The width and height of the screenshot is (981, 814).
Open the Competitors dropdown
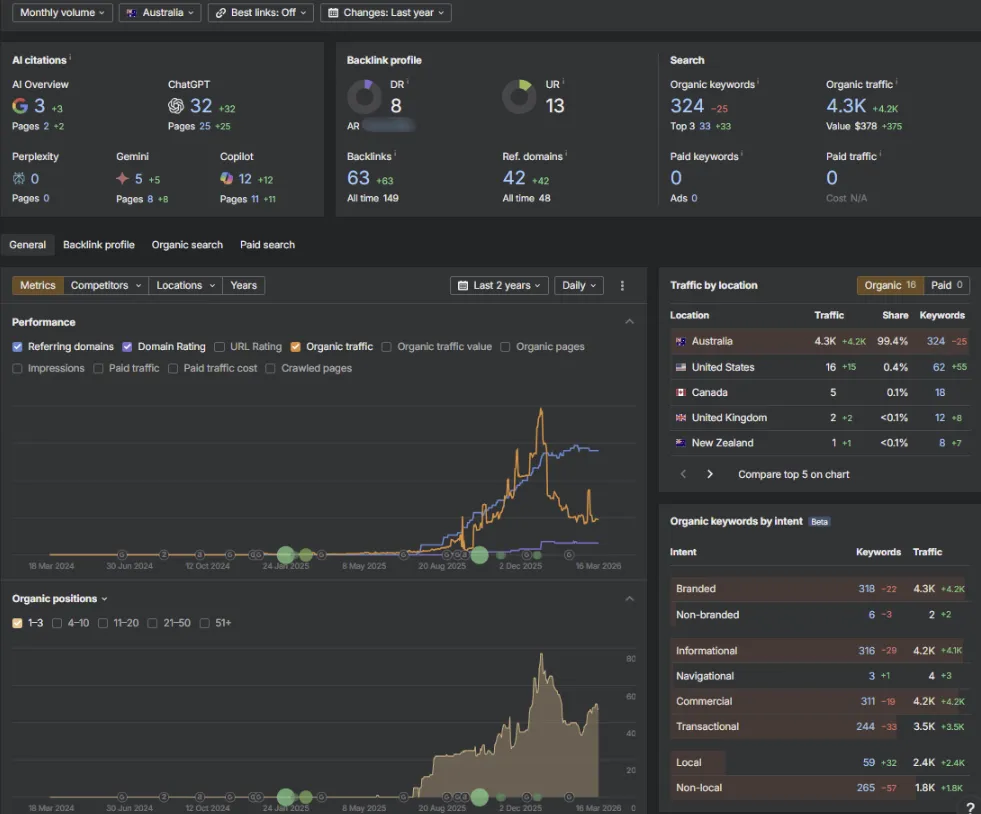pos(106,285)
